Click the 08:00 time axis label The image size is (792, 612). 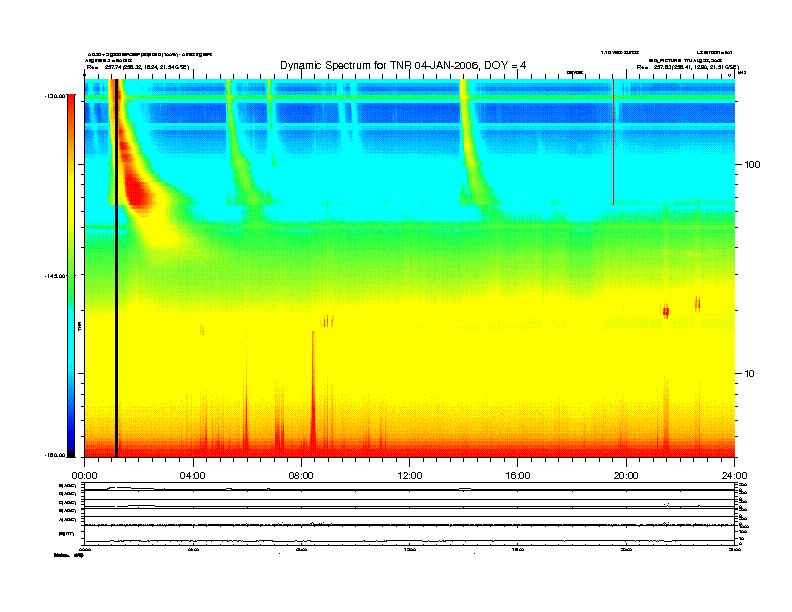(301, 476)
